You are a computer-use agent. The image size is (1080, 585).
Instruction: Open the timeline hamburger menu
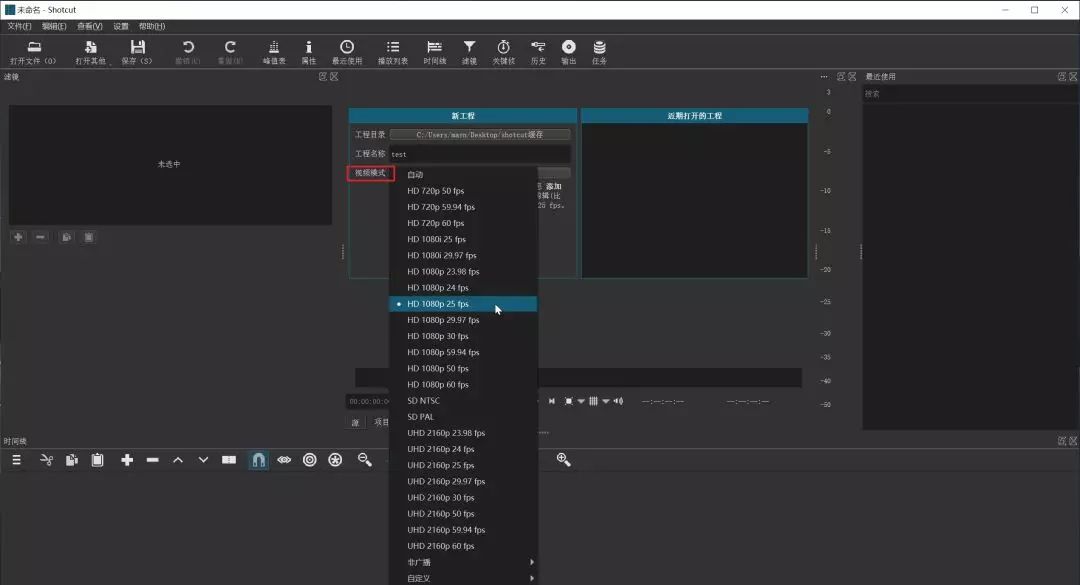click(x=17, y=460)
